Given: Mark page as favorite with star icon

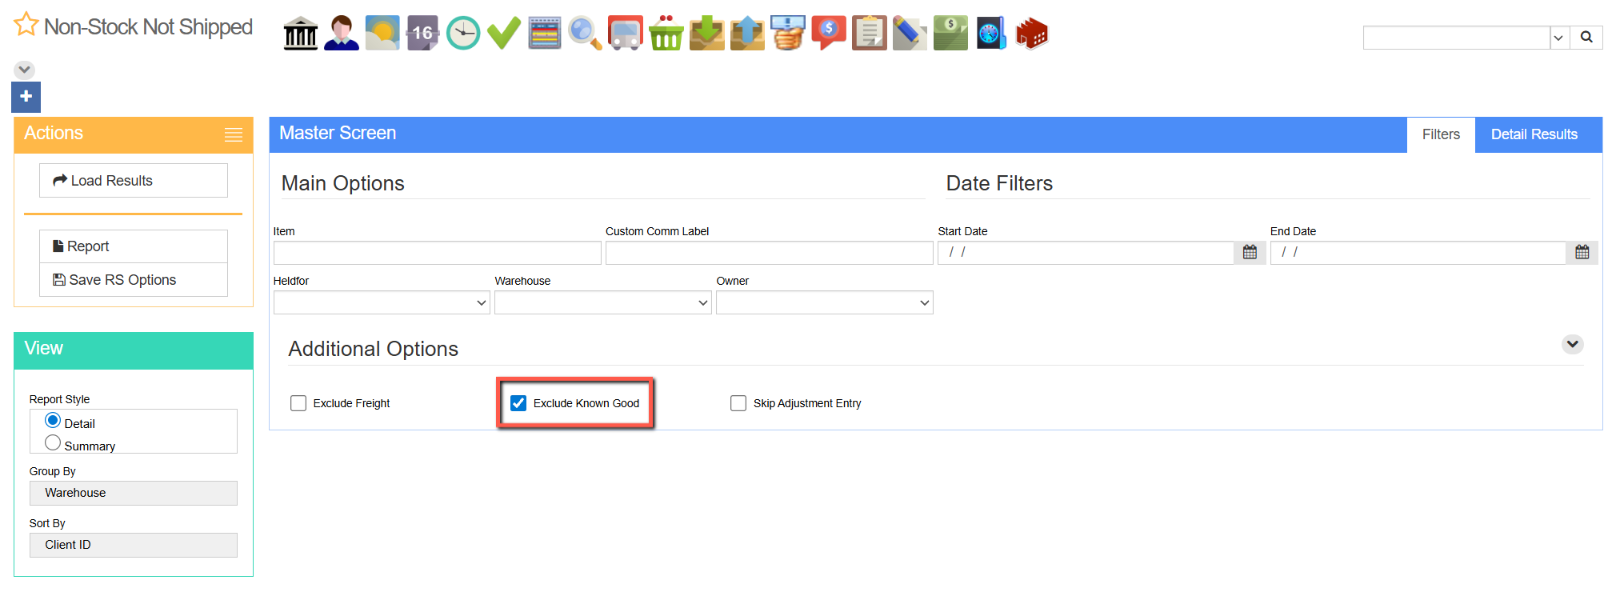Looking at the screenshot, I should (26, 24).
